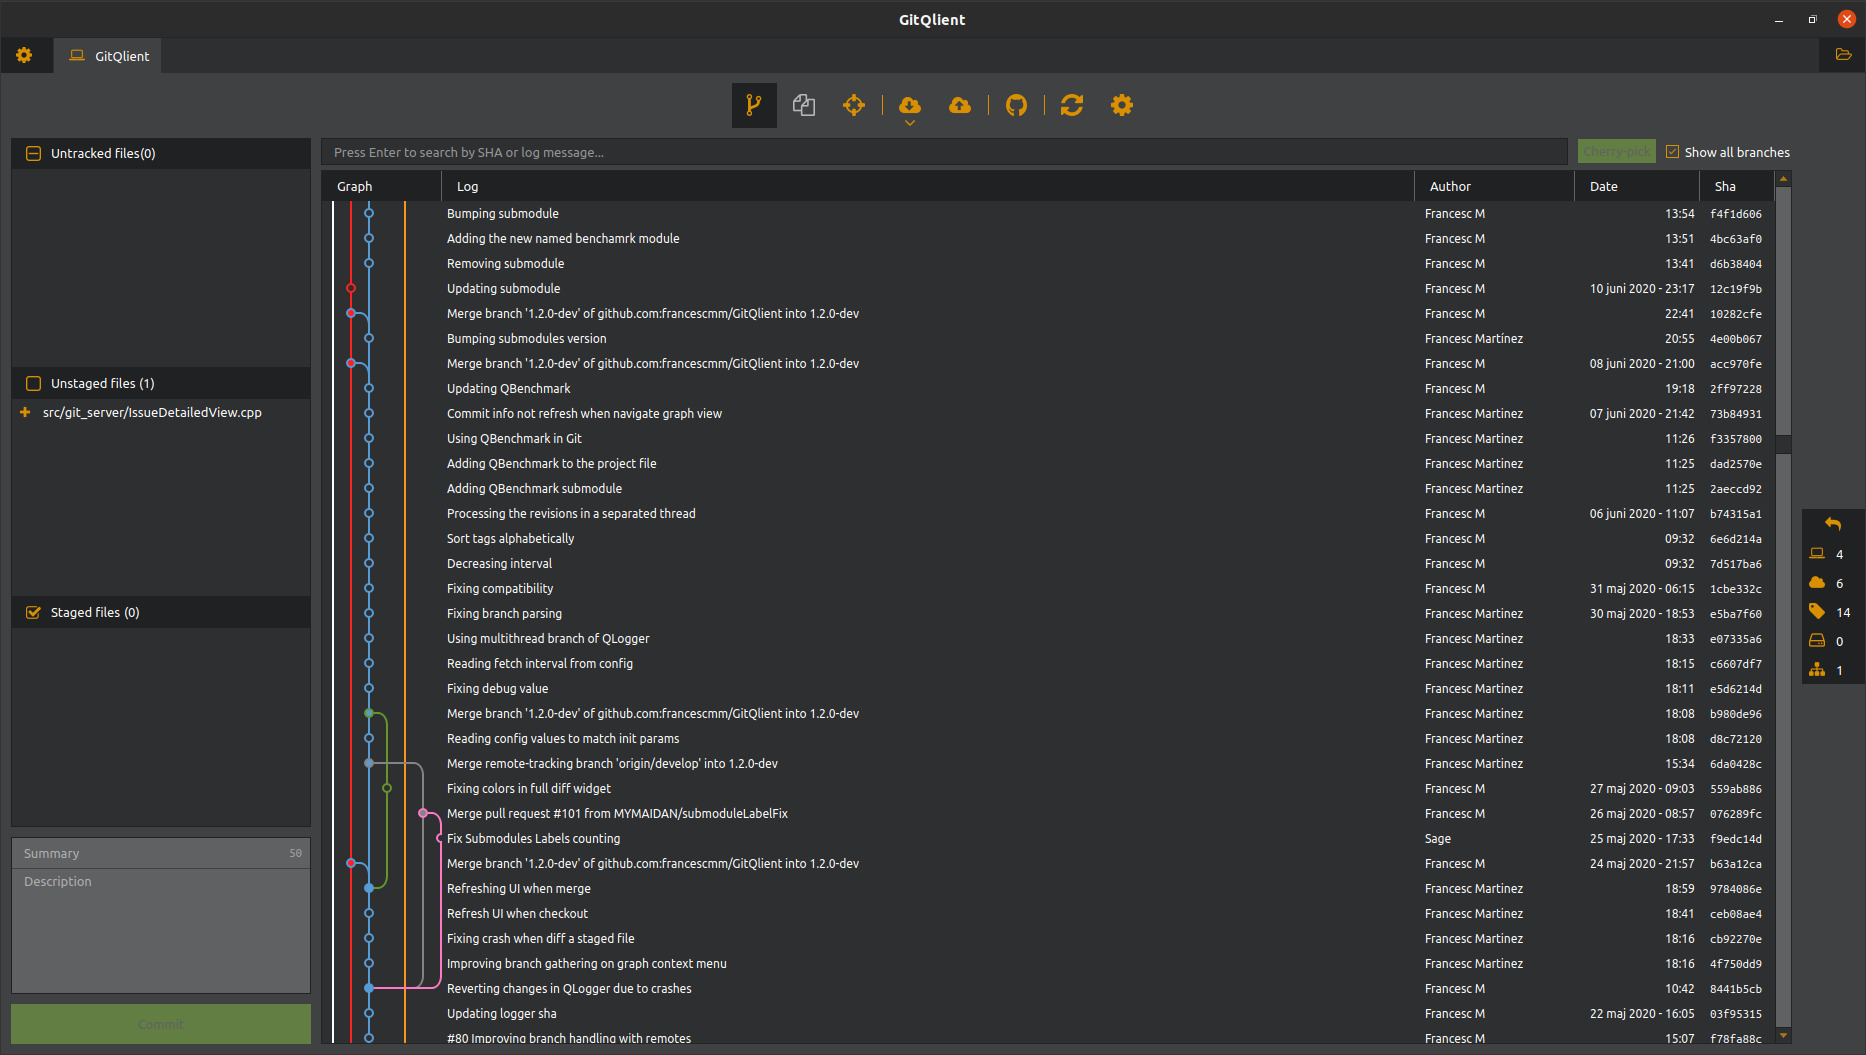Select commit 'Sort tags alphabetically'
This screenshot has width=1866, height=1055.
click(x=510, y=538)
